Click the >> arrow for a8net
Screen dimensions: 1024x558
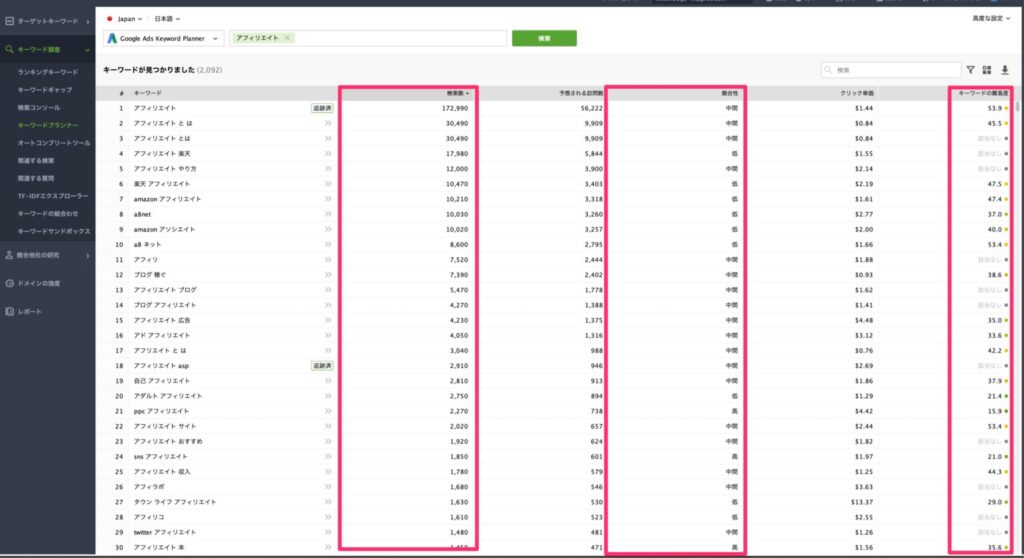click(328, 214)
